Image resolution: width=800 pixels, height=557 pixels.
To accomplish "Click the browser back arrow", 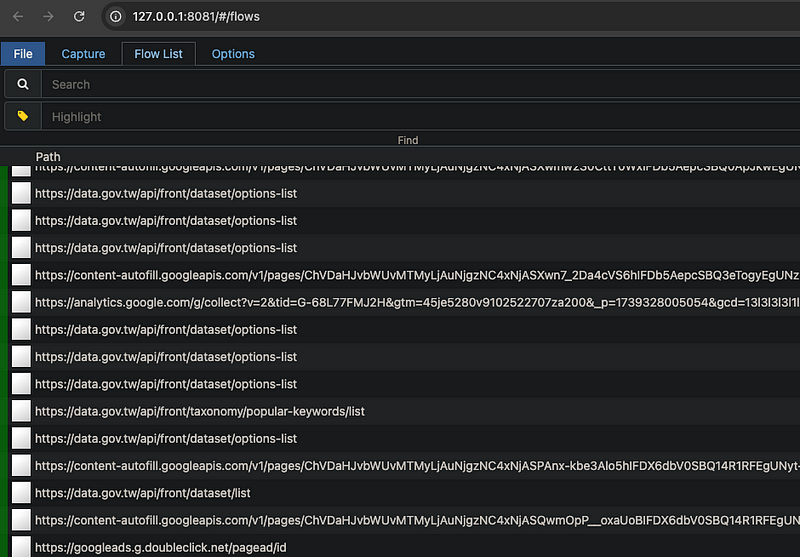I will pos(17,16).
